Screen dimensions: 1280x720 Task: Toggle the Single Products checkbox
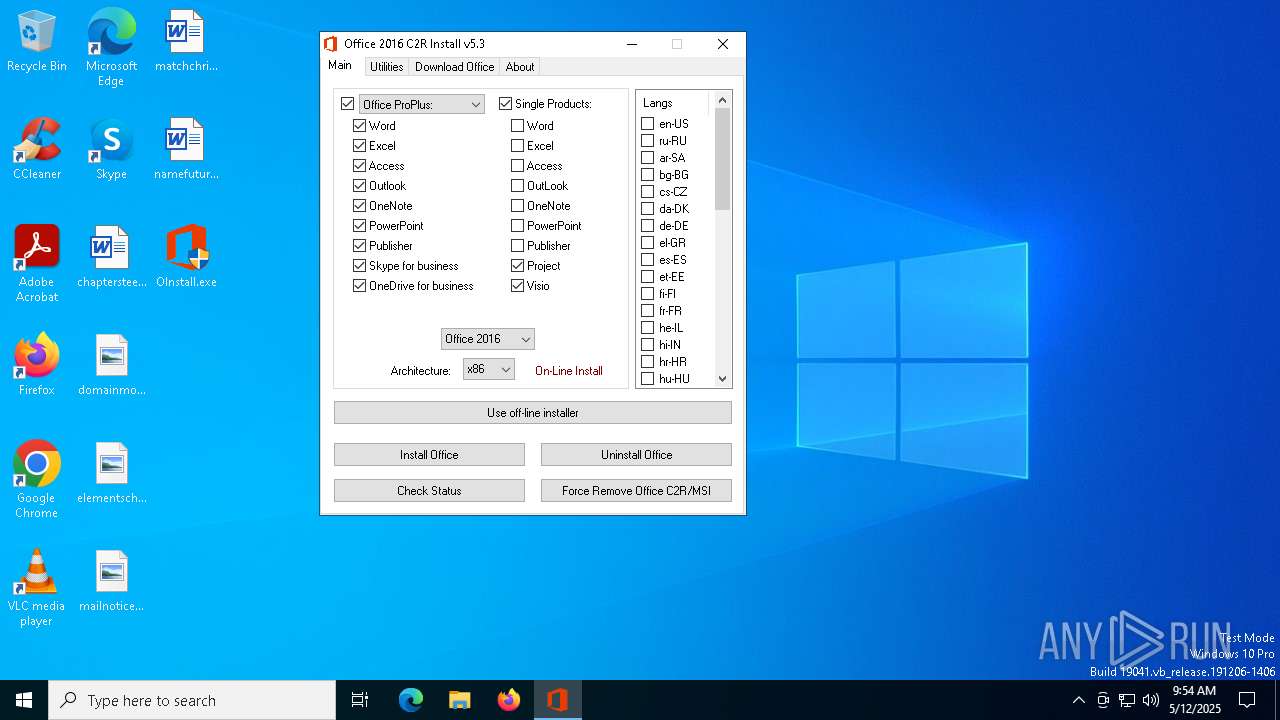(x=506, y=104)
